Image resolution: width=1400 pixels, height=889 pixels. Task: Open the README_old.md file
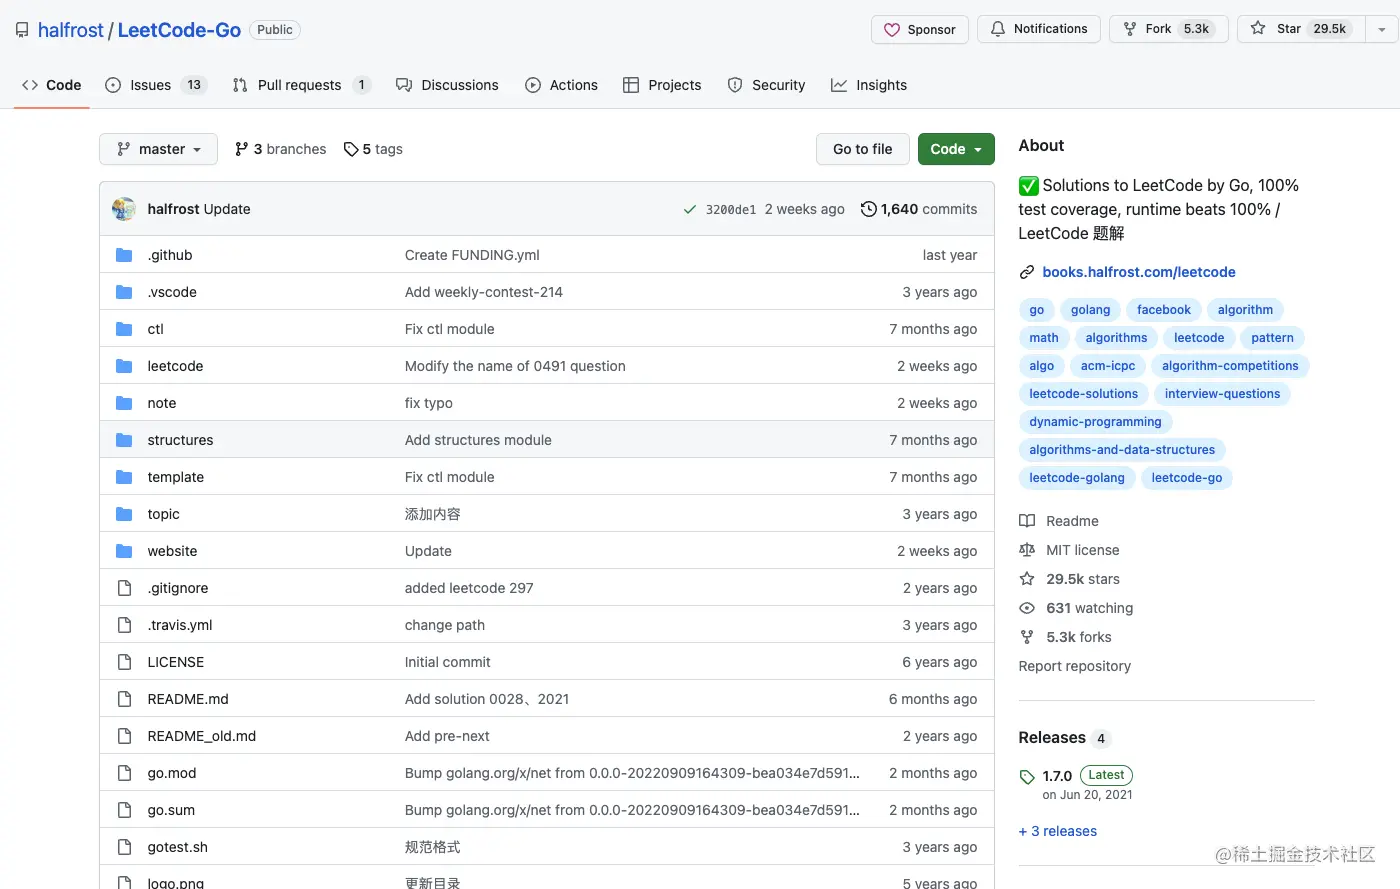tap(202, 736)
